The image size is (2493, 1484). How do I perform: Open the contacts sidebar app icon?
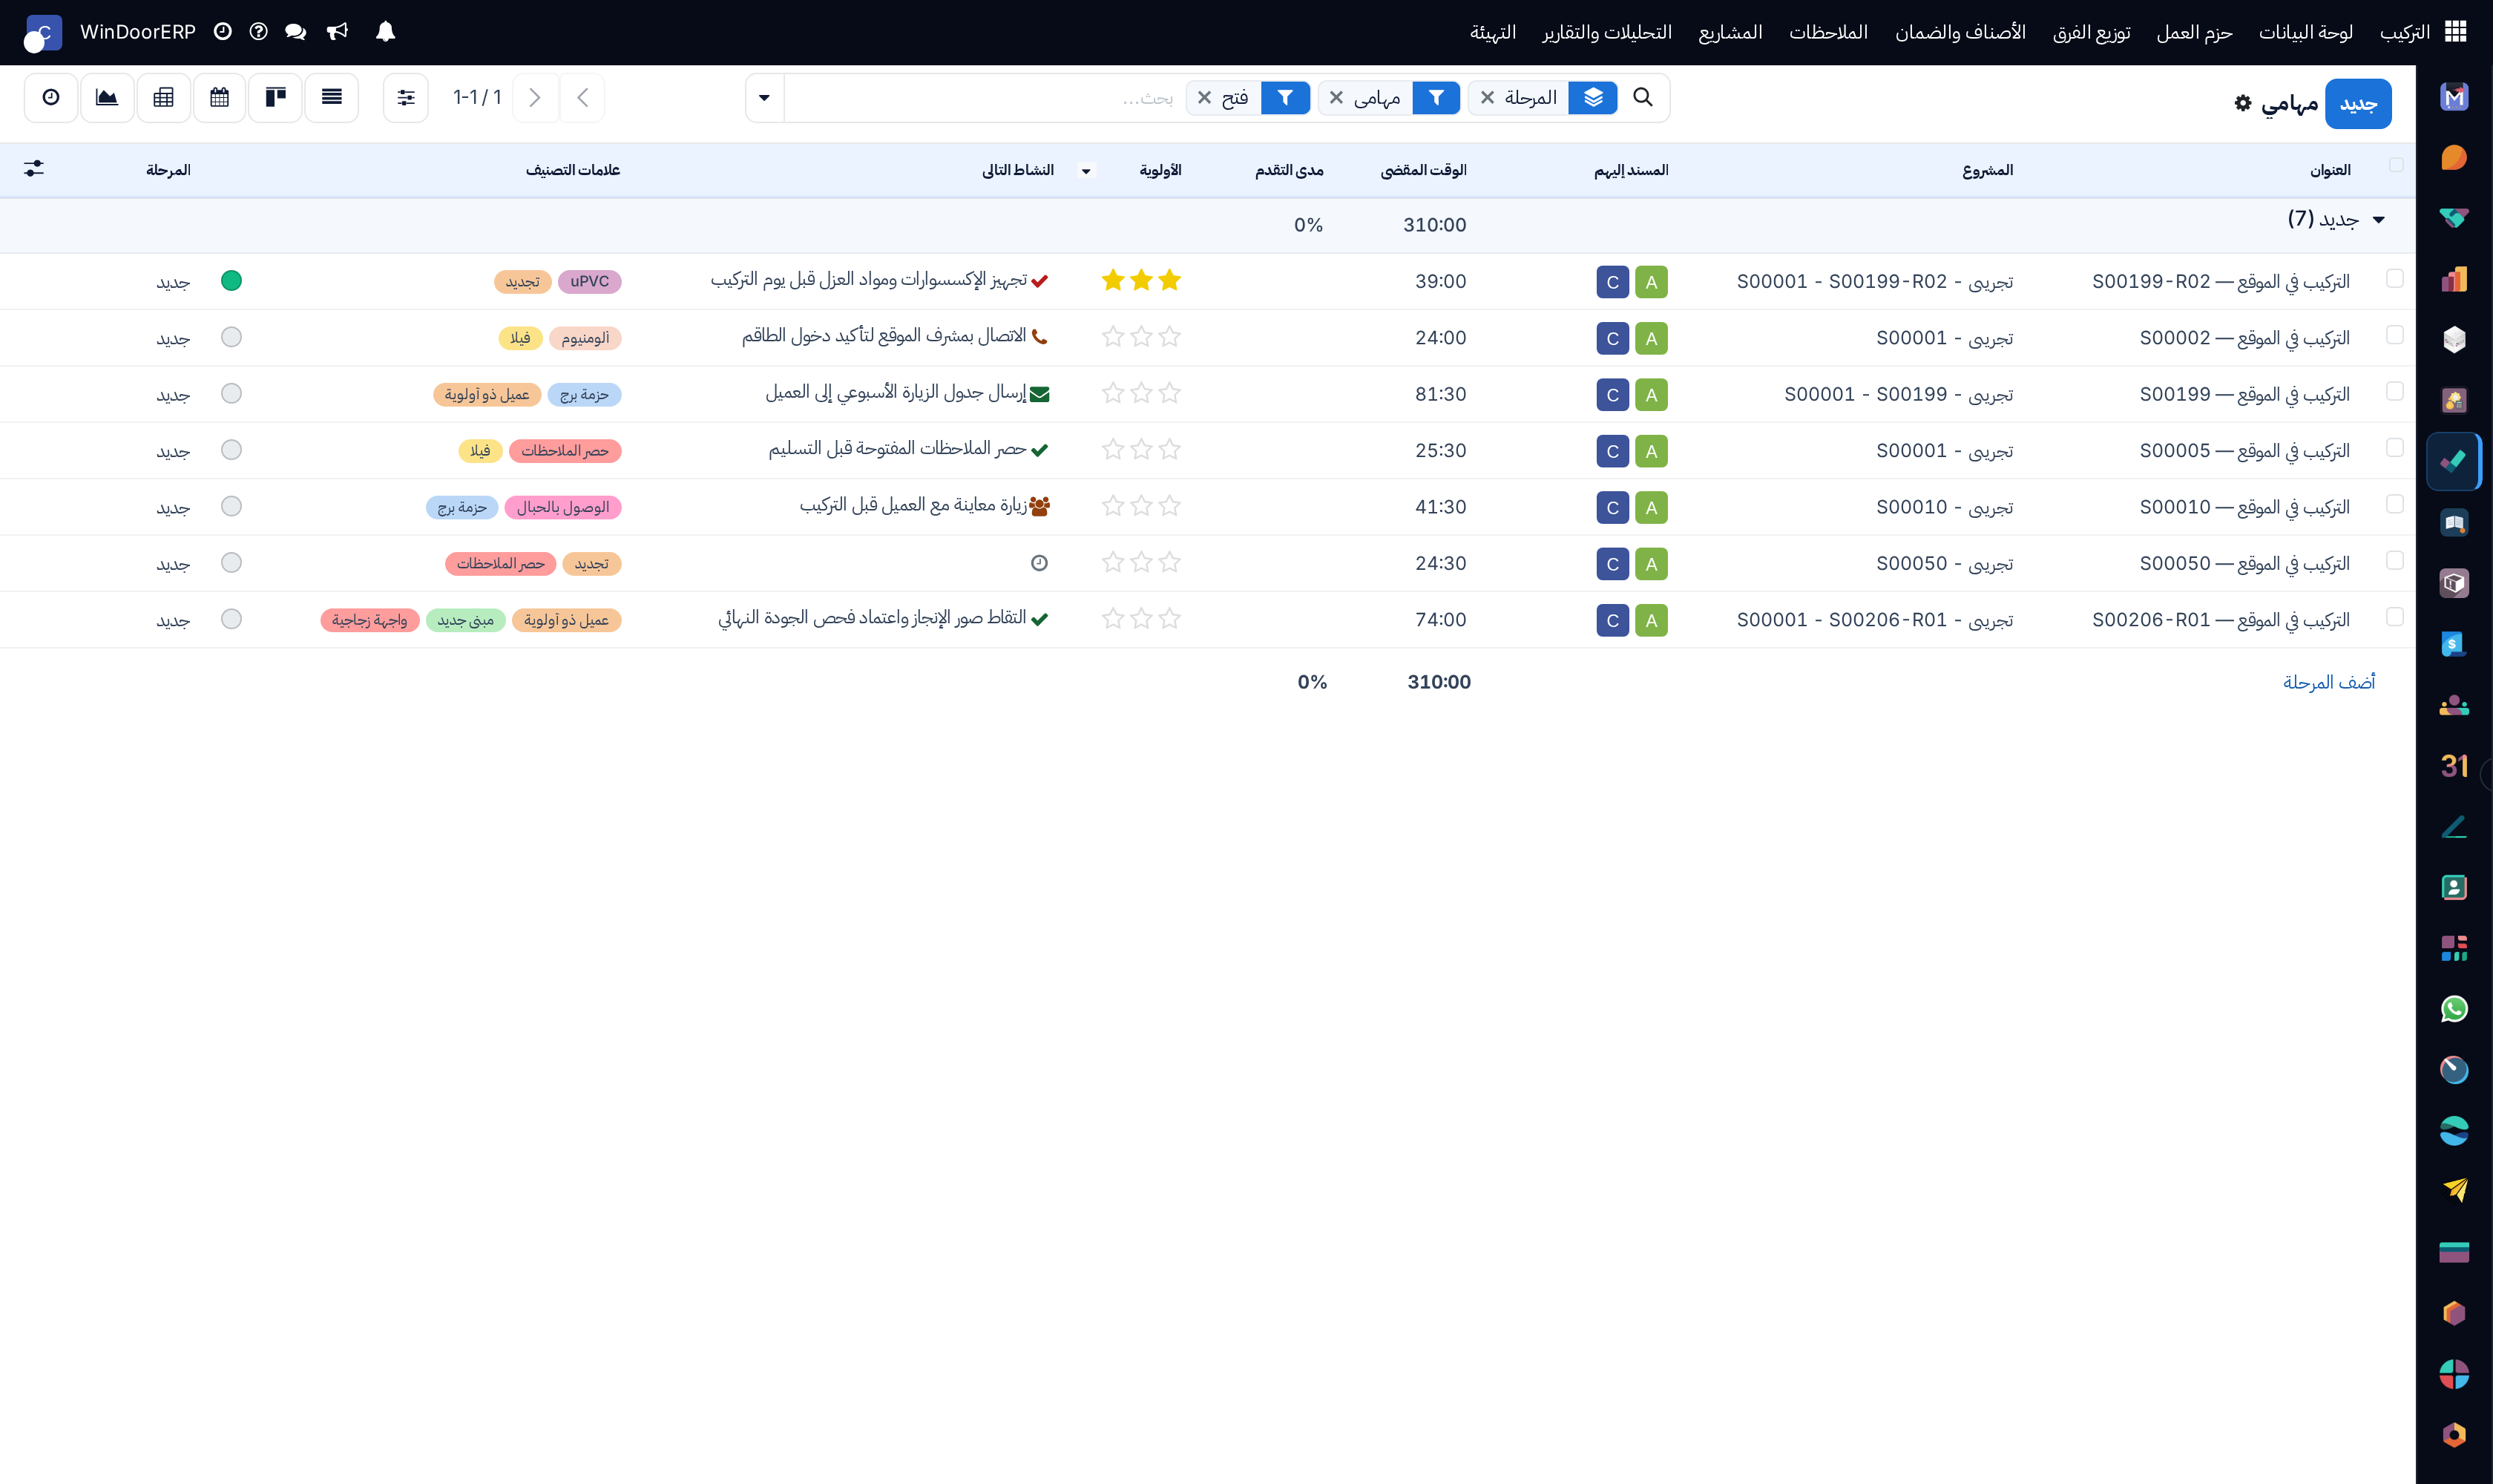coord(2454,887)
